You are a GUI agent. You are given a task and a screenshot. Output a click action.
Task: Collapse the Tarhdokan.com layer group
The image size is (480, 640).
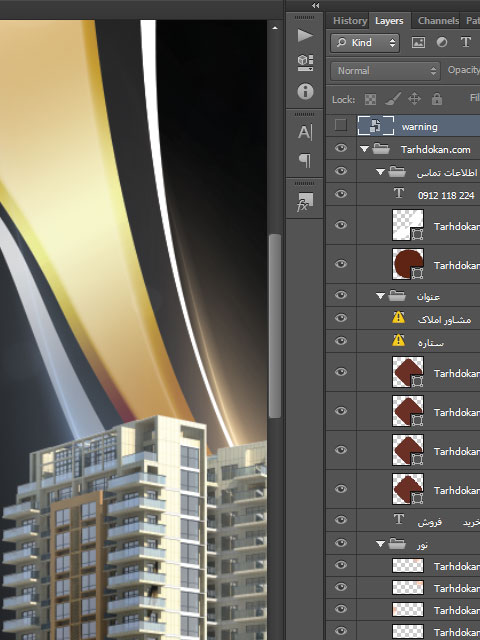tap(364, 149)
